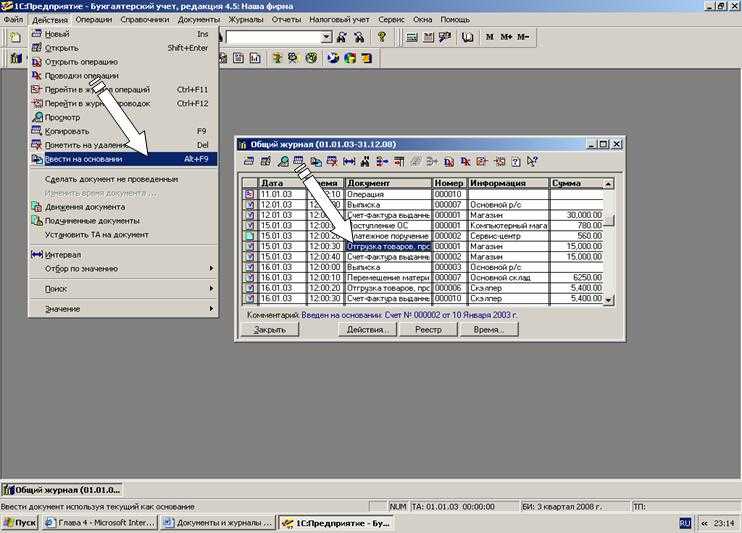
Task: Open the search combo box dropdown arrow
Action: coord(327,37)
